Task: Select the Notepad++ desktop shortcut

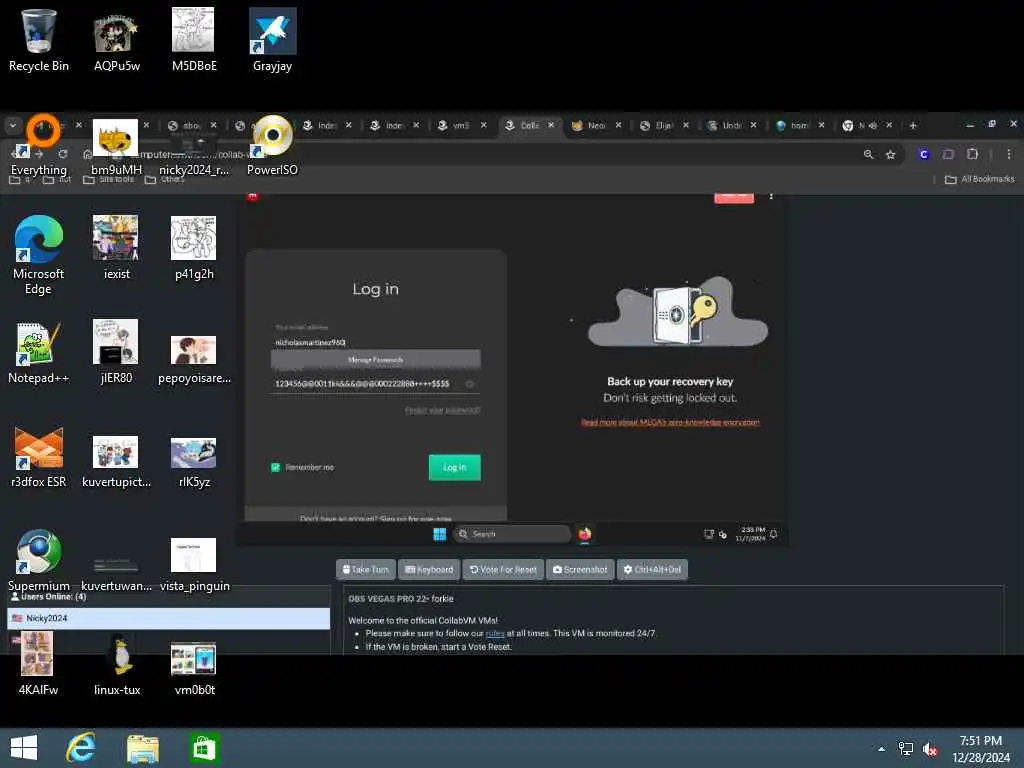Action: [39, 353]
